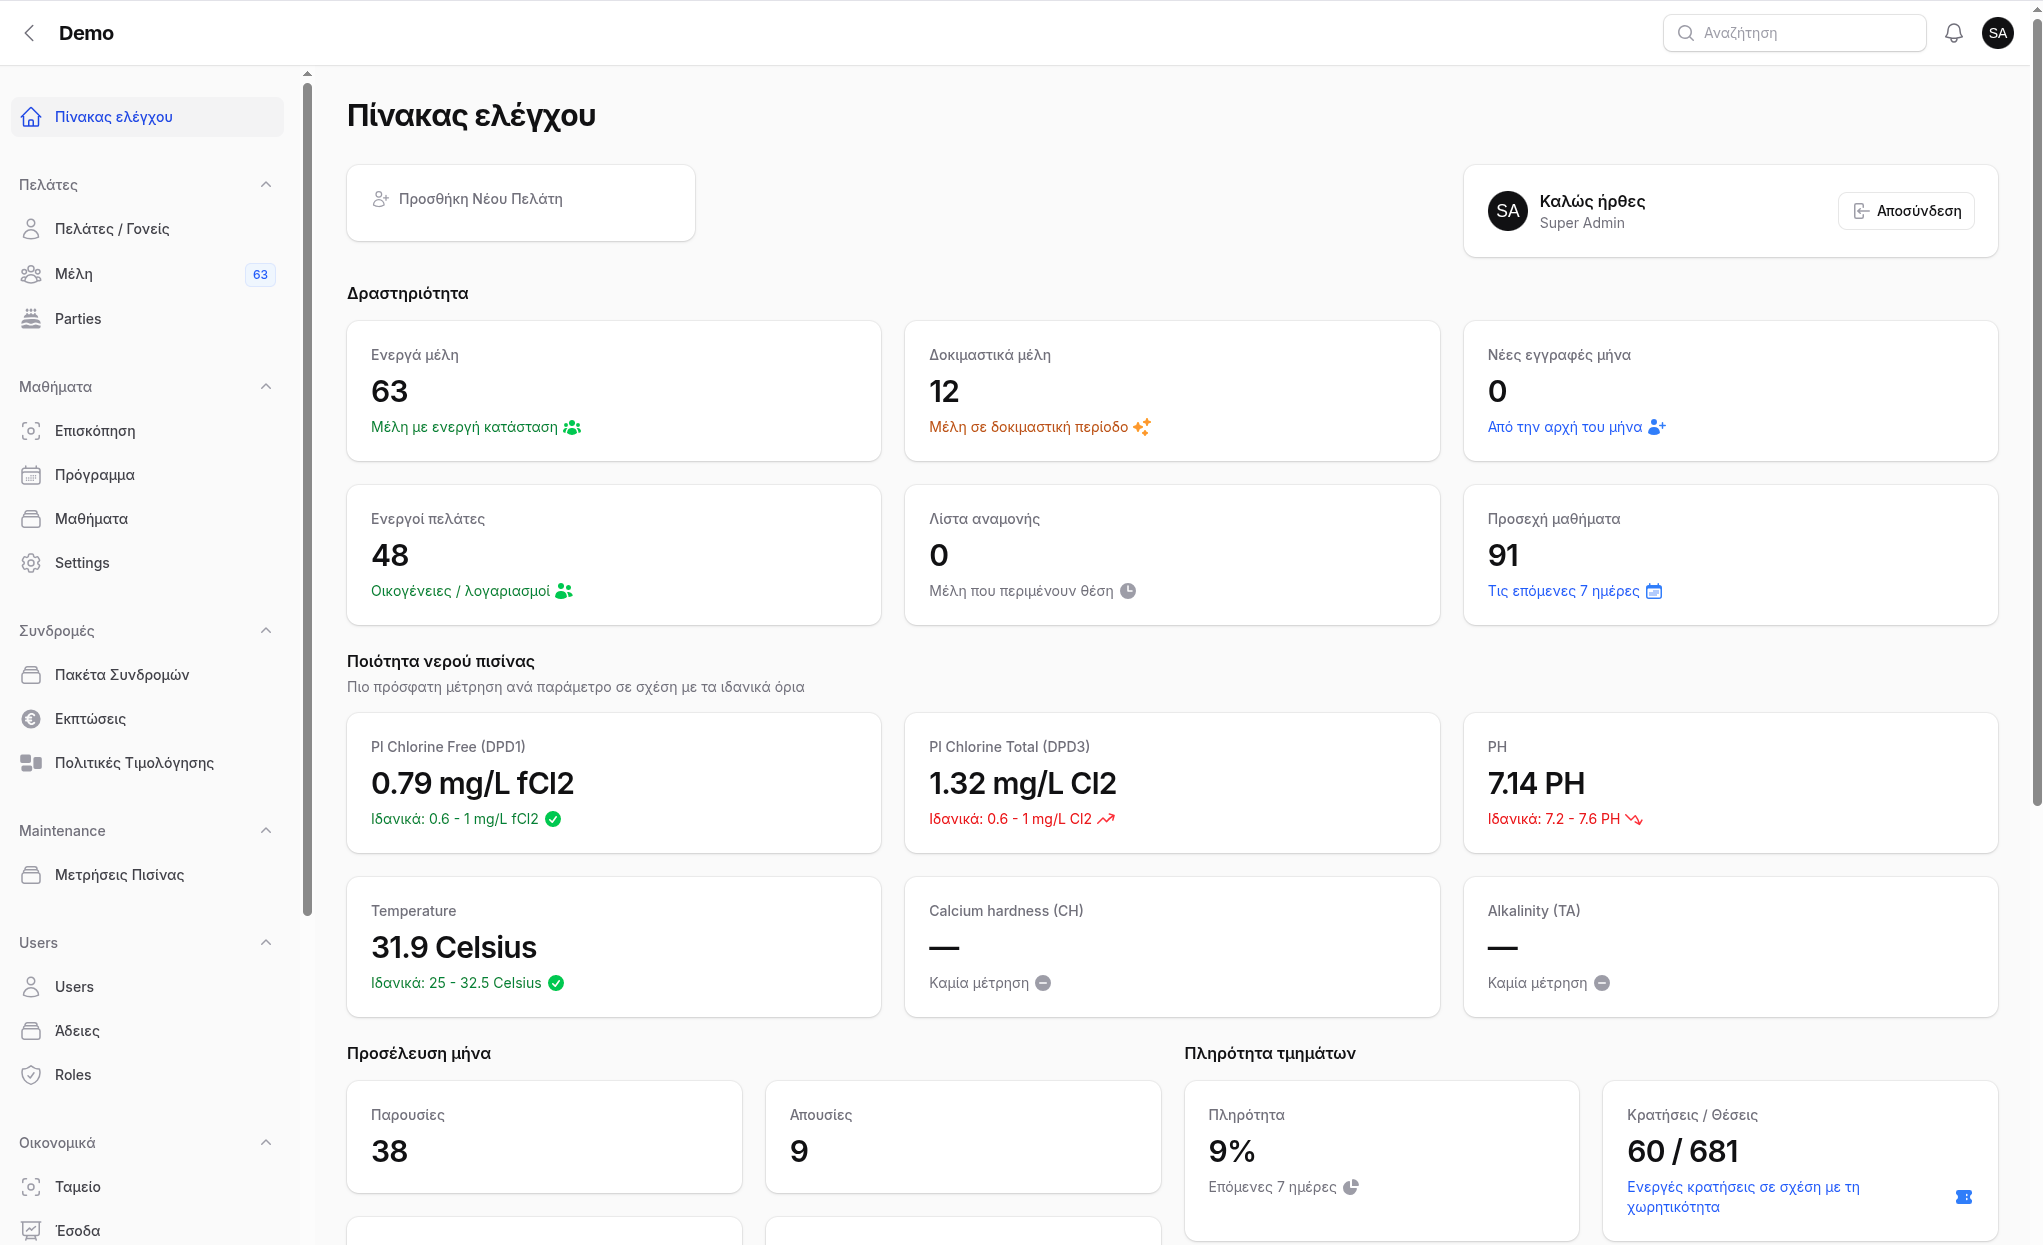Viewport: 2043px width, 1245px height.
Task: Click the cake icon beside Parties
Action: click(31, 319)
